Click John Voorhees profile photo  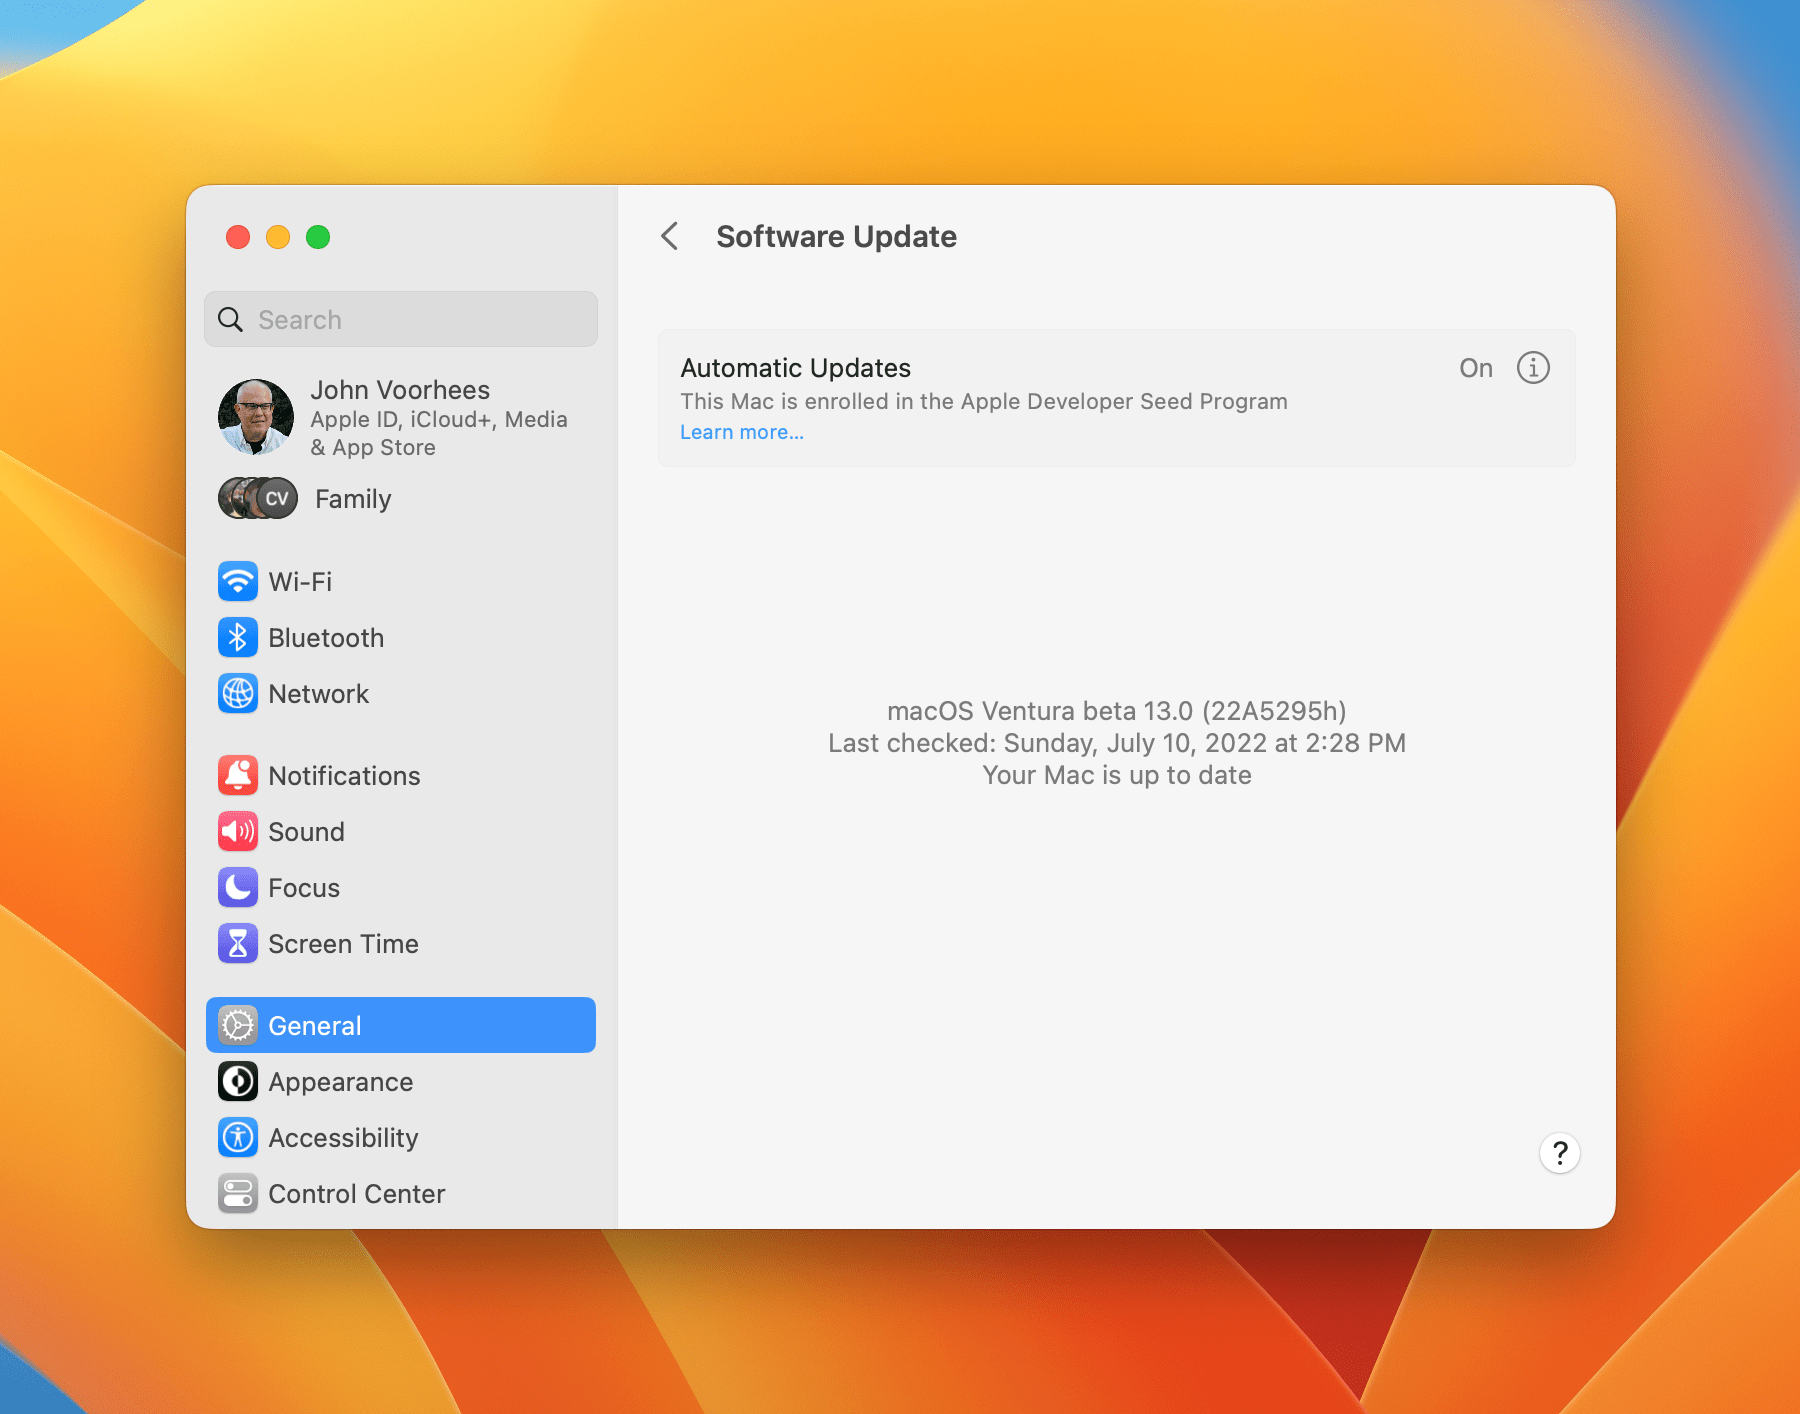(256, 416)
